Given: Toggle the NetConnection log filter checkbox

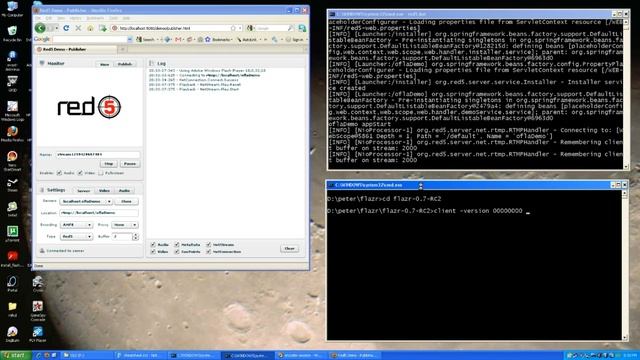Looking at the screenshot, I should pos(209,251).
